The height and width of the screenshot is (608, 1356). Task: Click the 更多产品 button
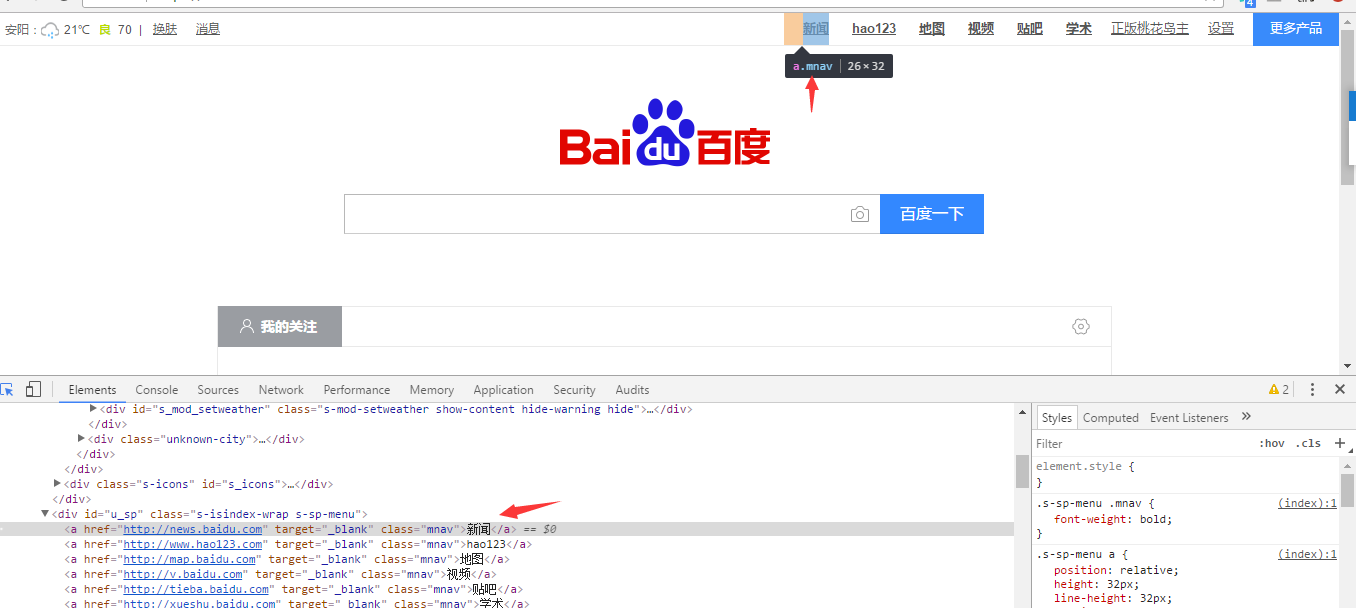[x=1296, y=29]
